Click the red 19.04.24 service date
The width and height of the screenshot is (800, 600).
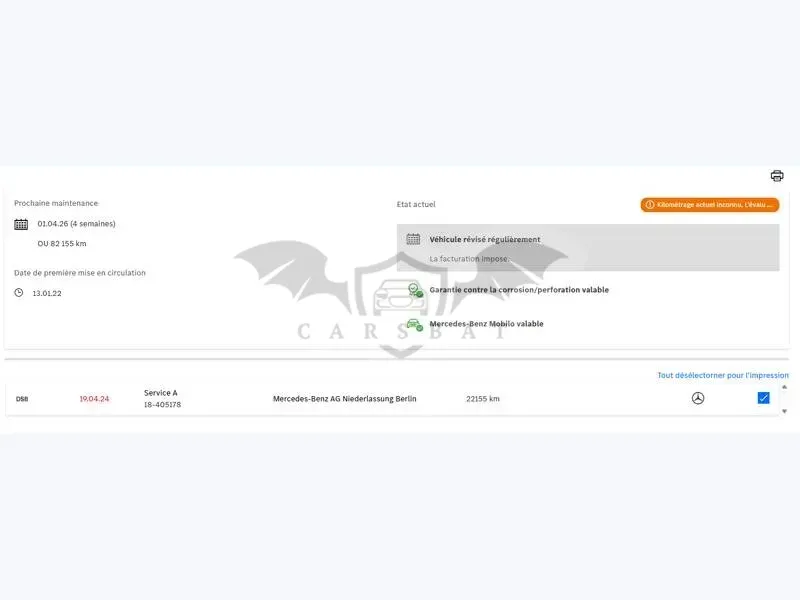(x=94, y=398)
